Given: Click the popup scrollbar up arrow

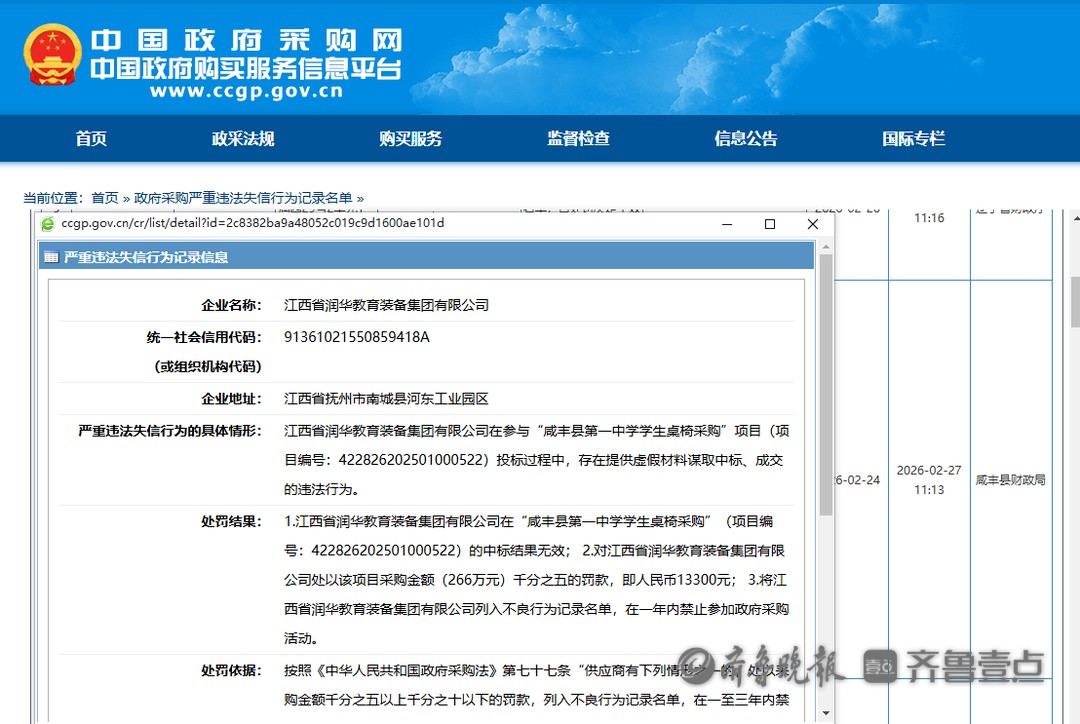Looking at the screenshot, I should (825, 259).
